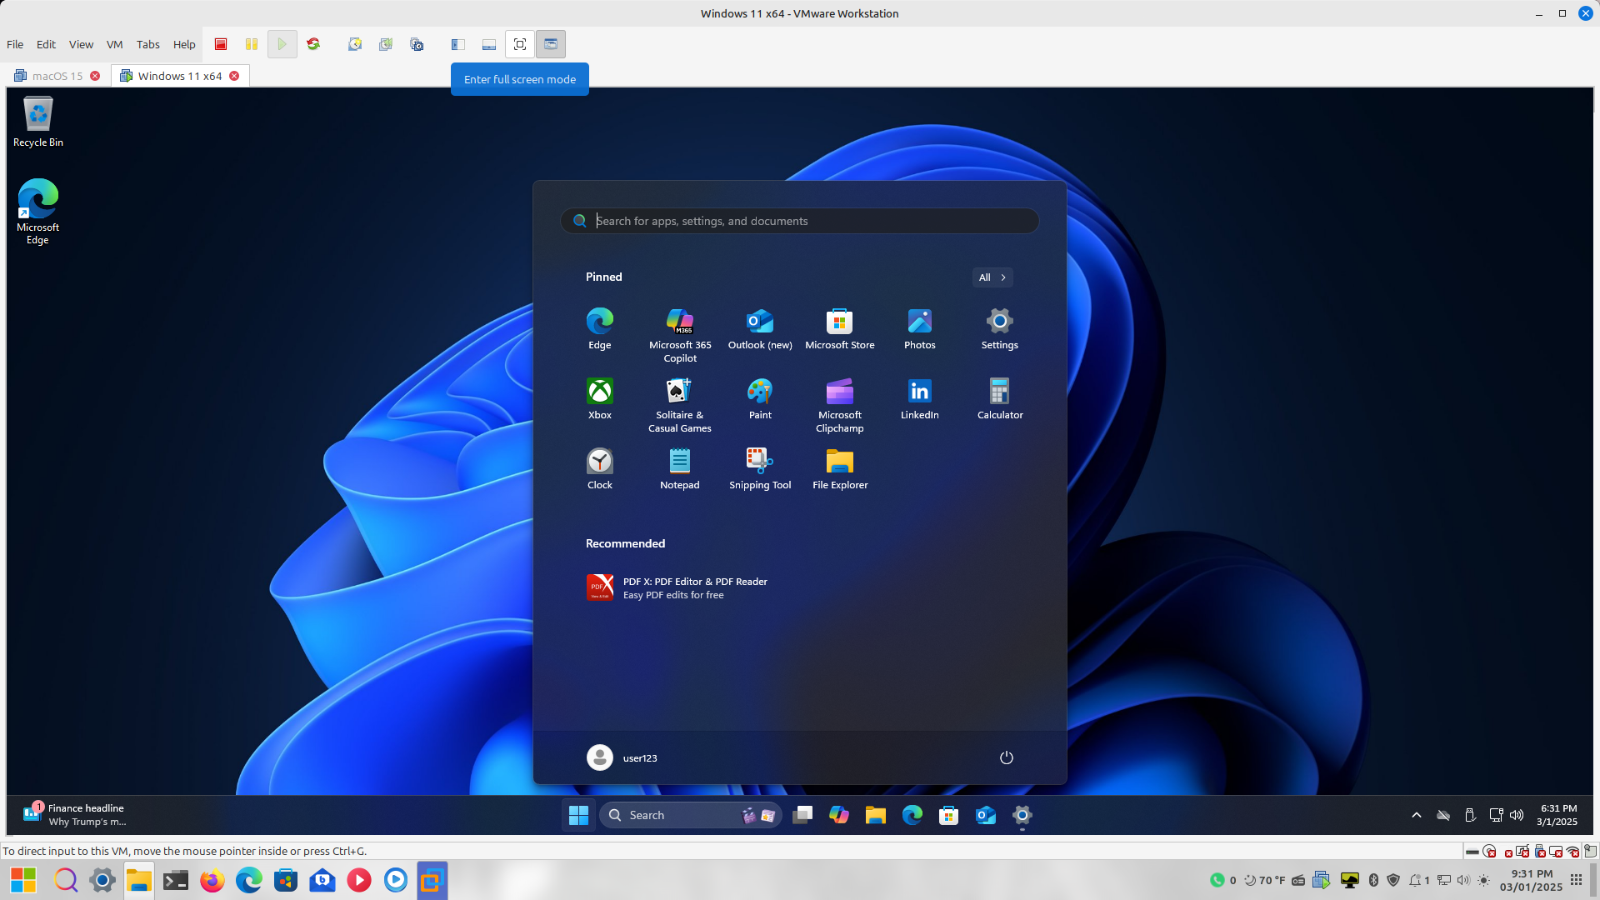Open the VM menu
Viewport: 1600px width, 900px height.
click(x=115, y=44)
